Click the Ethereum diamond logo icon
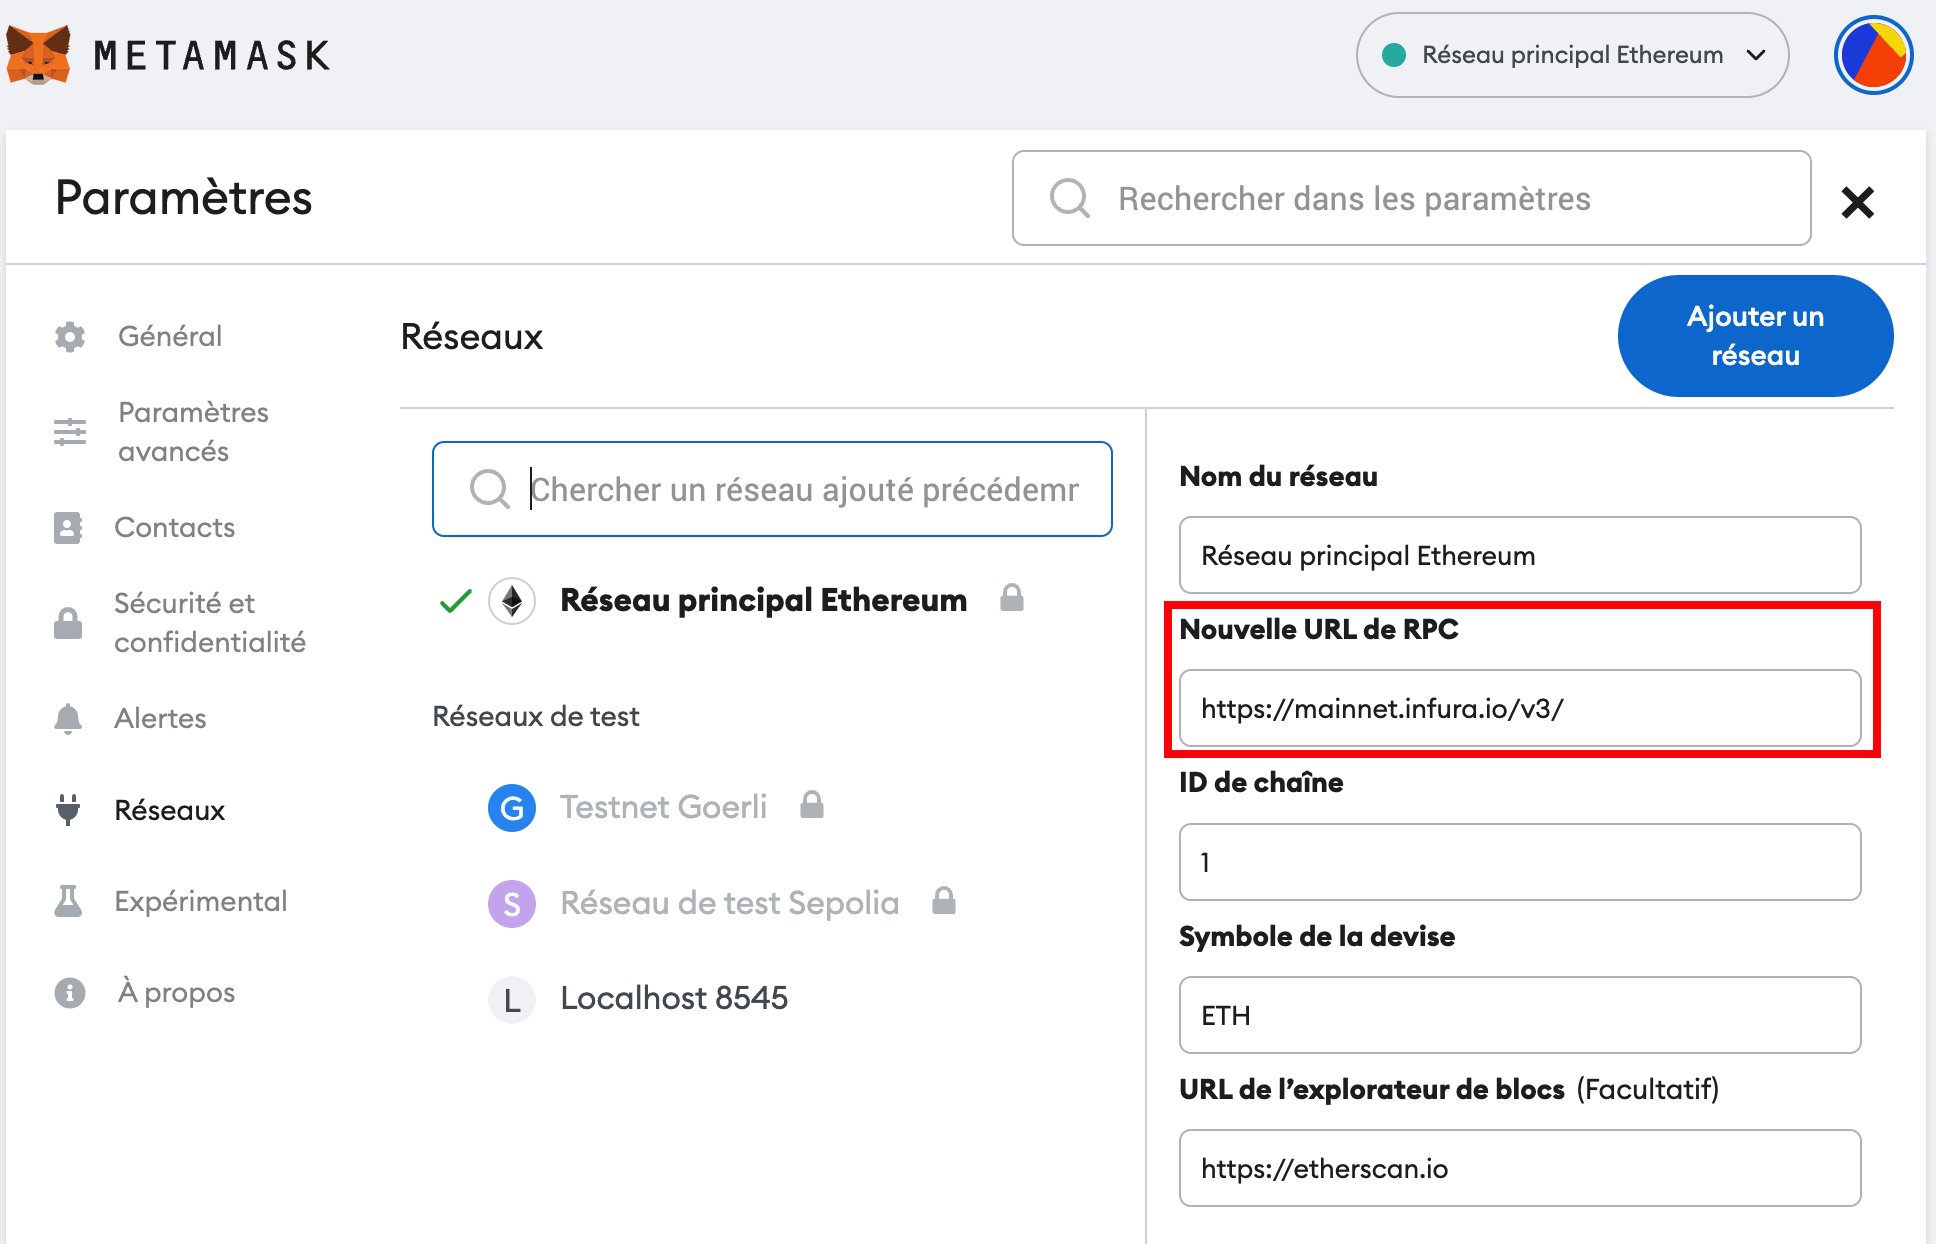This screenshot has width=1936, height=1244. click(x=512, y=601)
